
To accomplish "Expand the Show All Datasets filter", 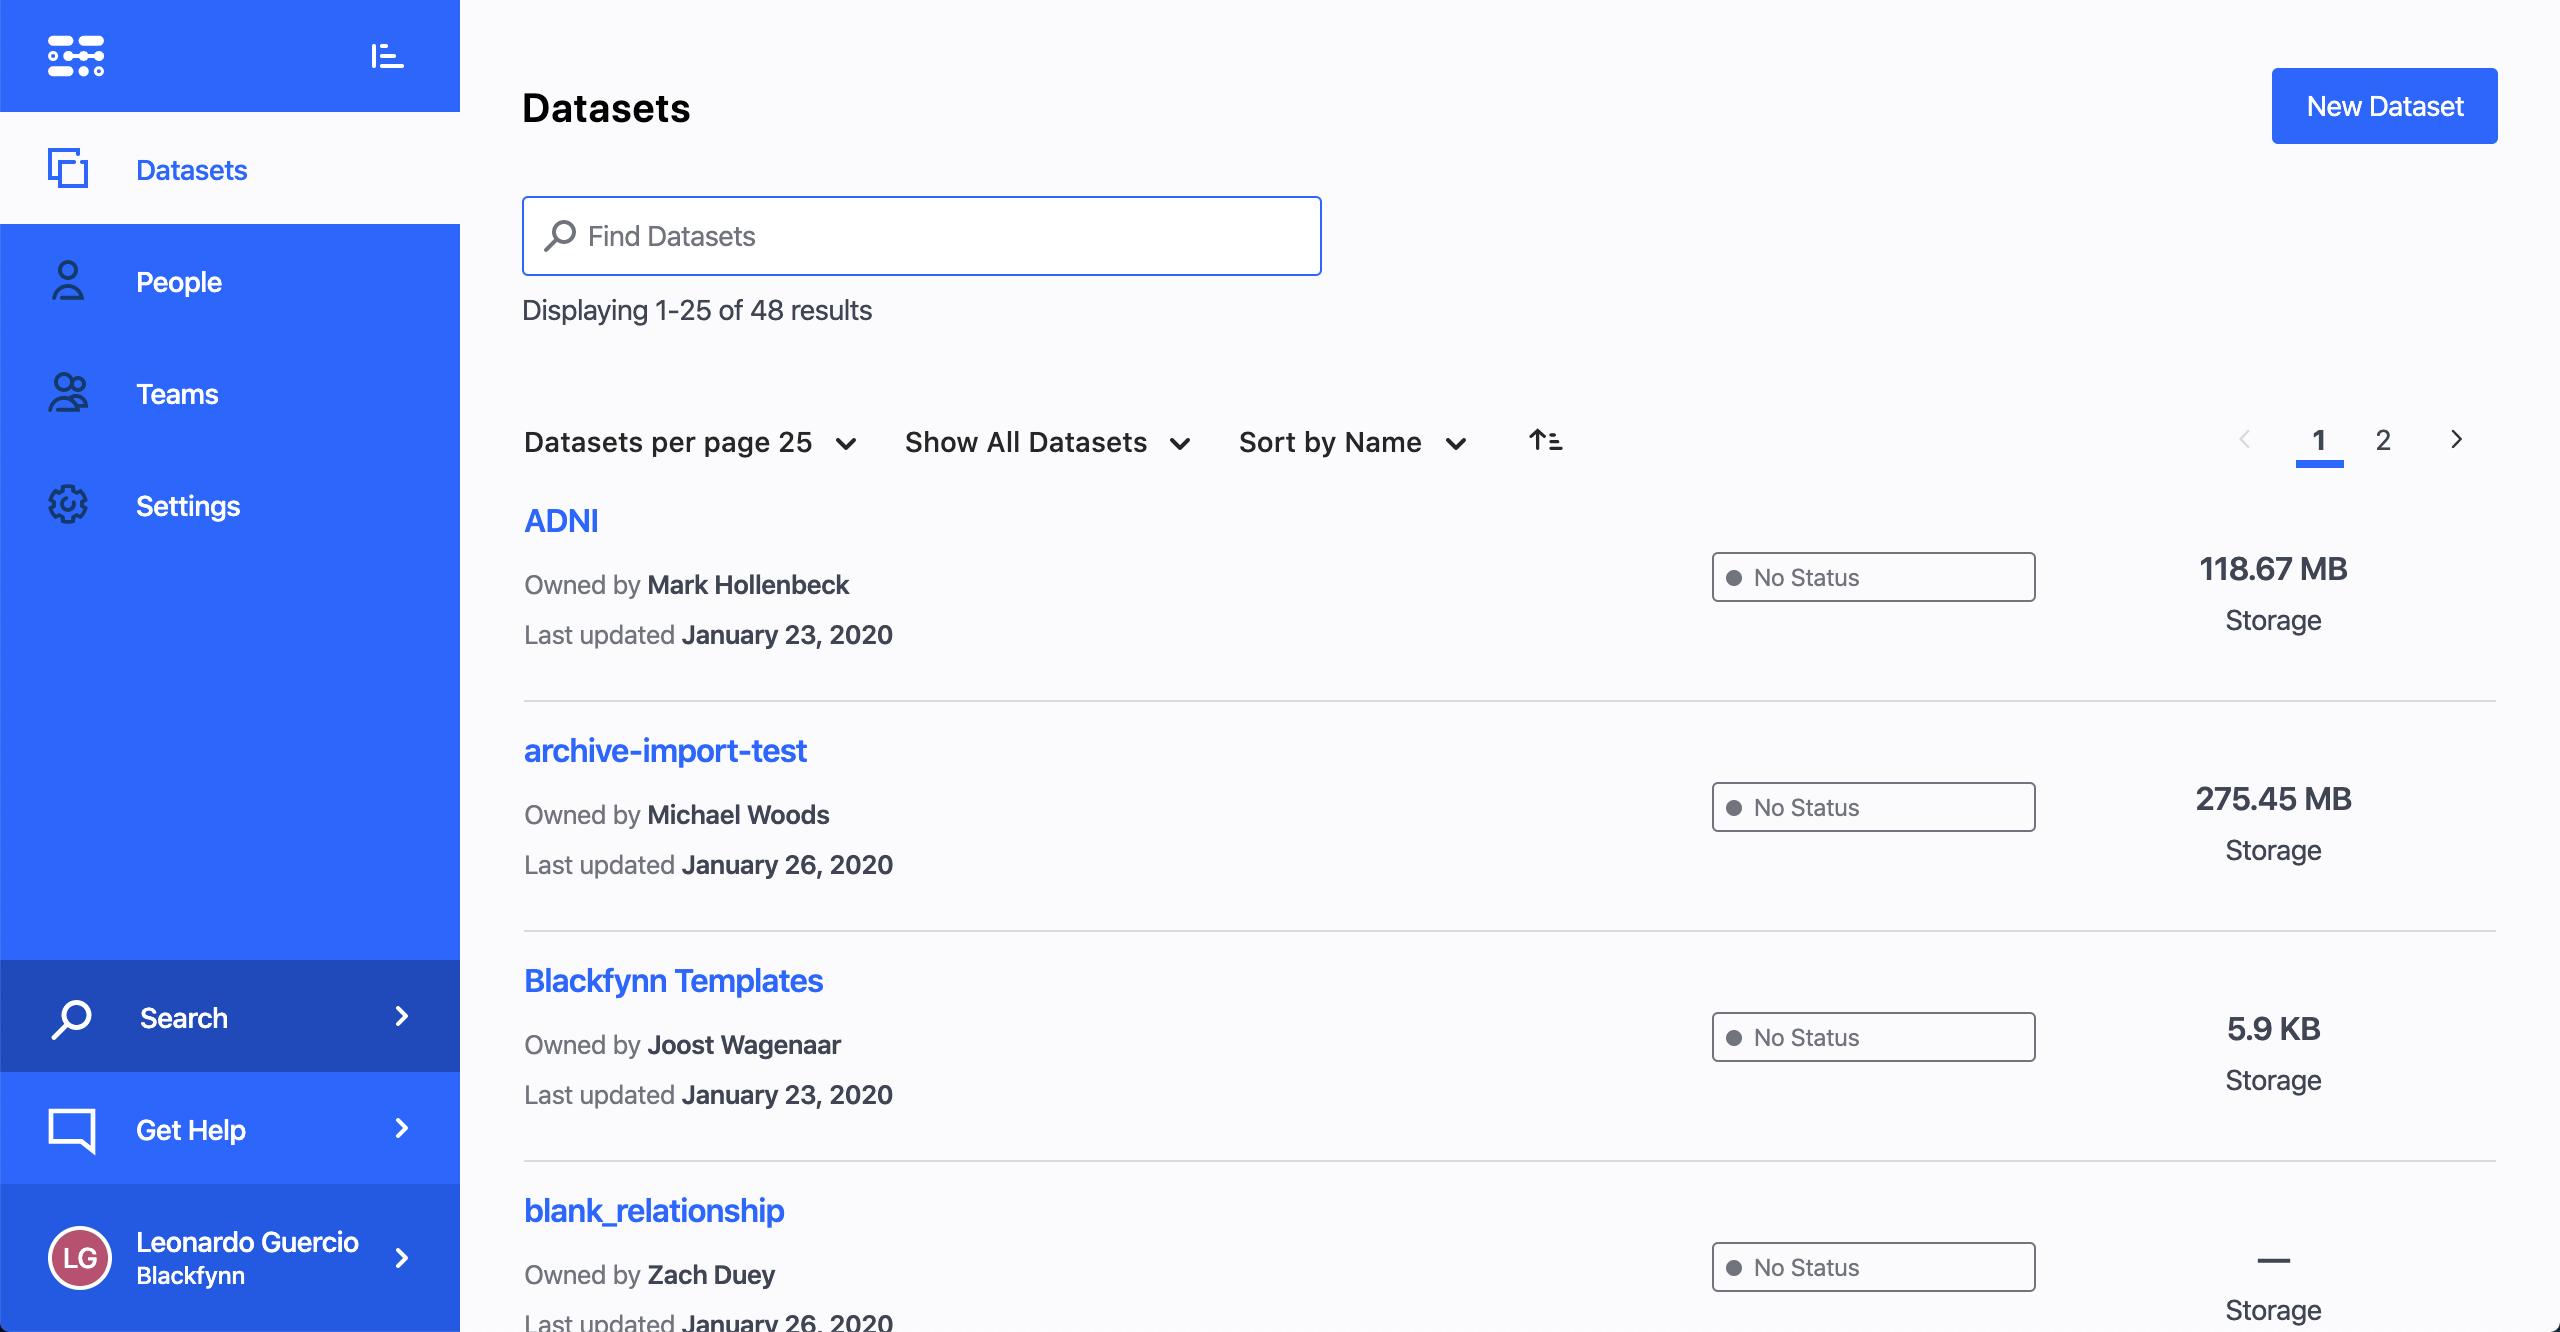I will (x=1047, y=442).
